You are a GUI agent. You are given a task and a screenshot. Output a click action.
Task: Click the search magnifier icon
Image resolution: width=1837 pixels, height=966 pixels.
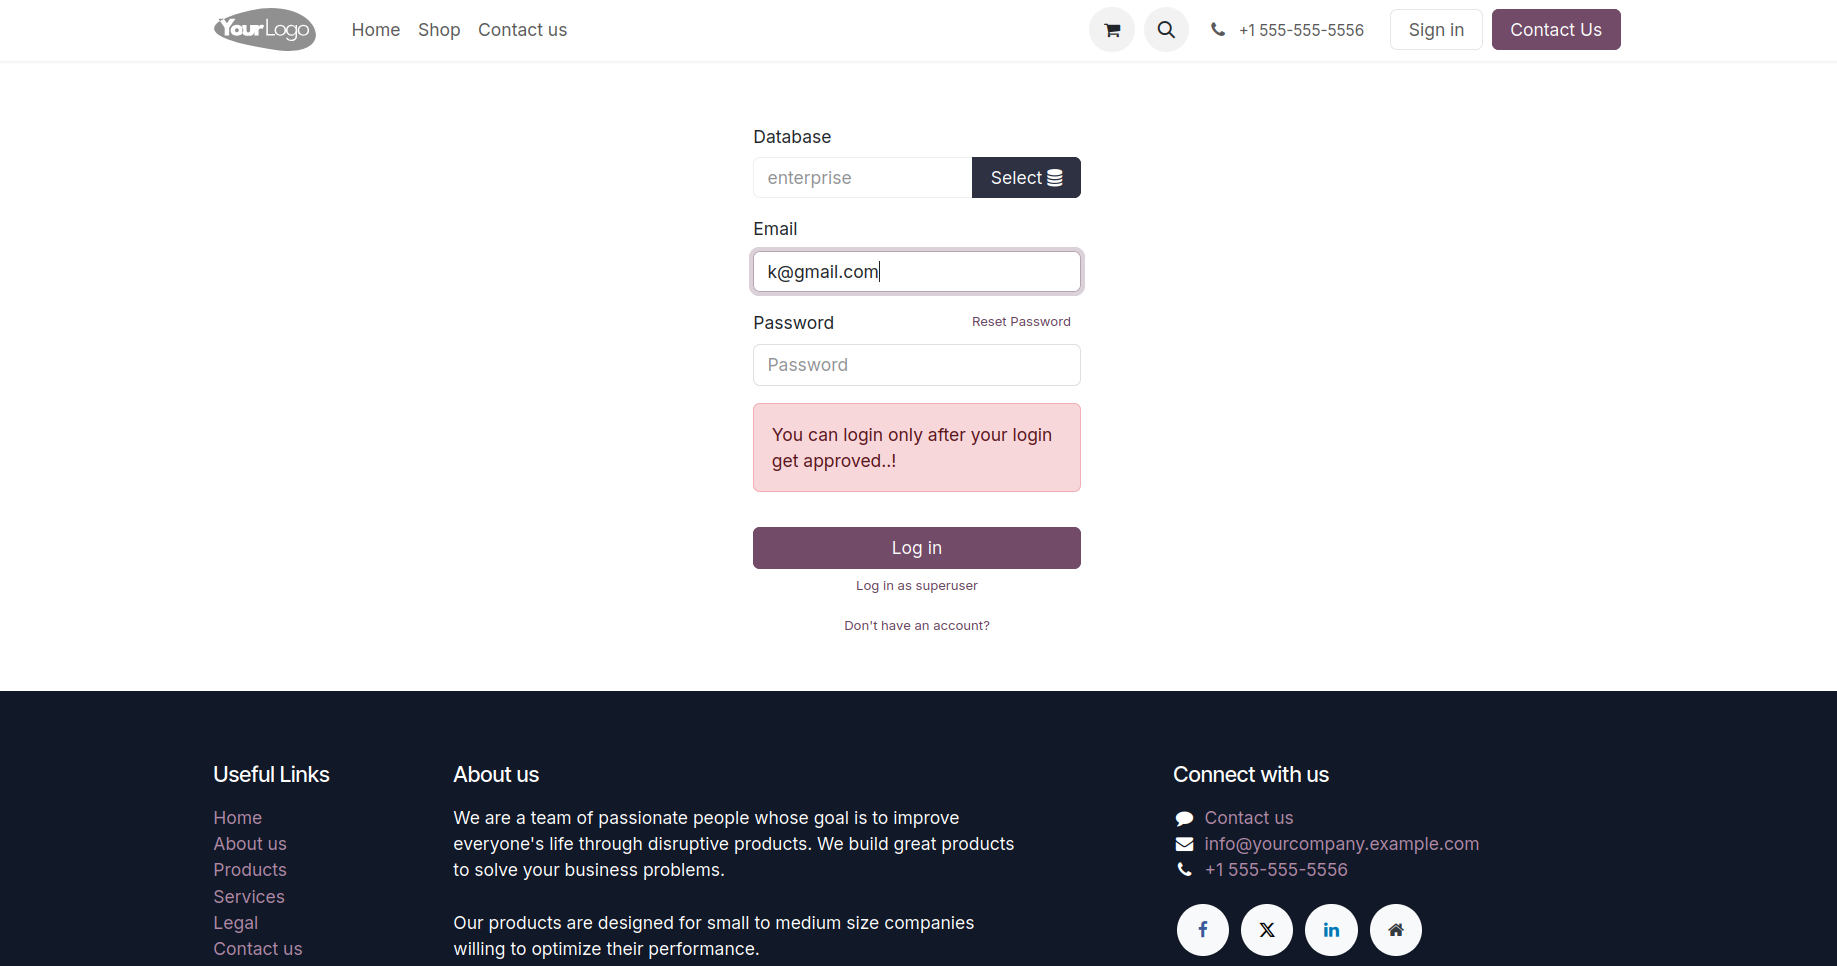(x=1166, y=30)
